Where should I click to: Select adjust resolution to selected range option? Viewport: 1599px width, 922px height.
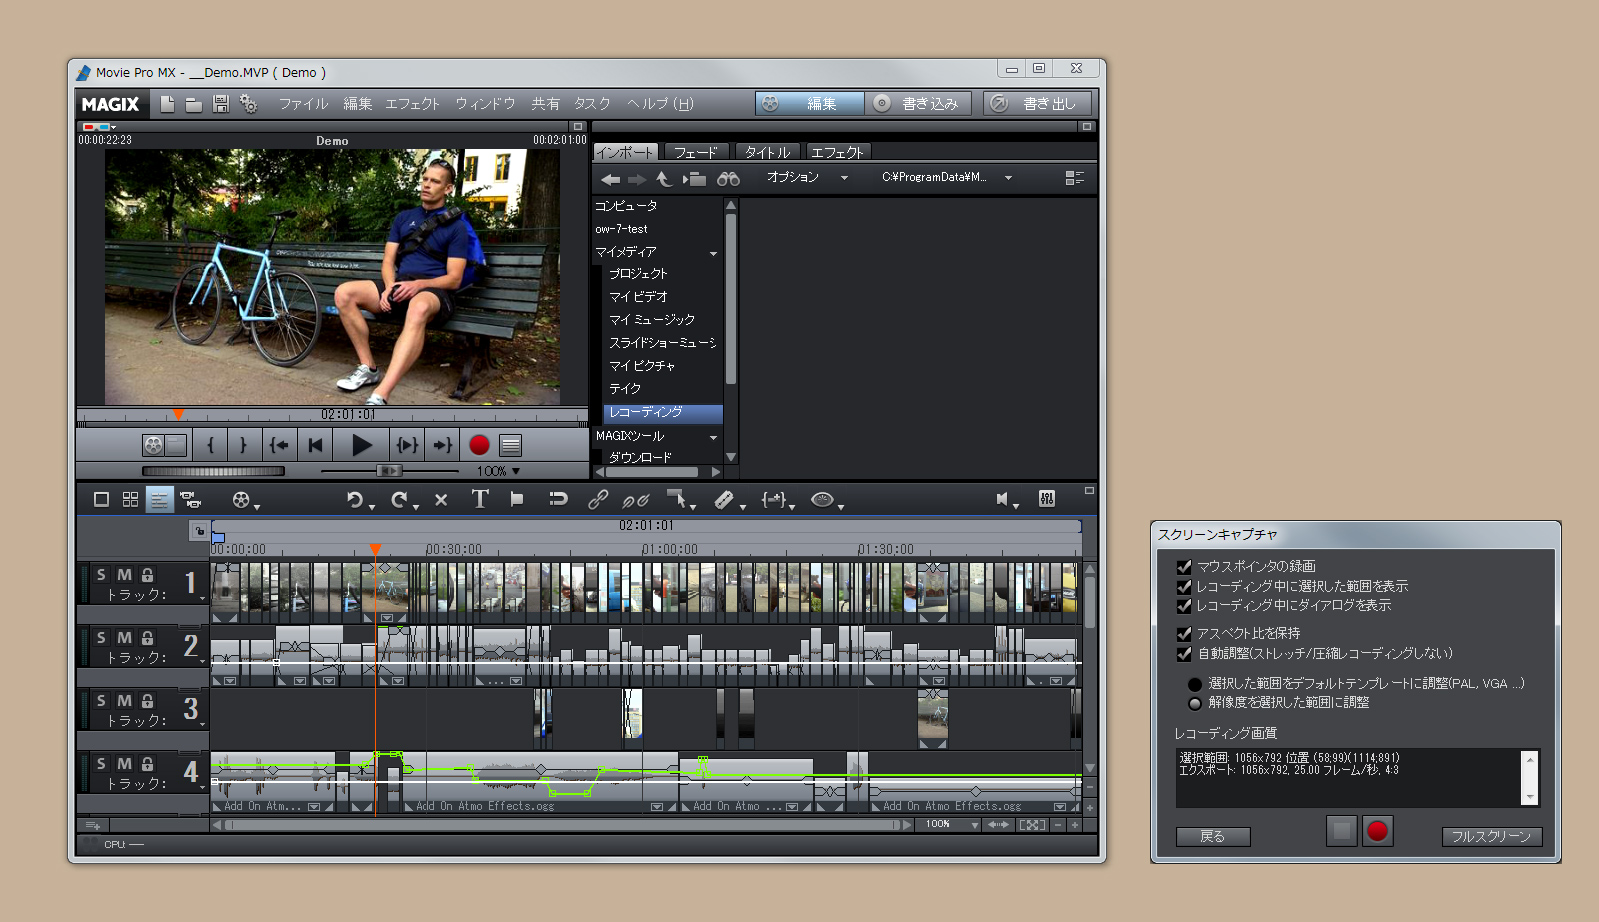pos(1194,703)
